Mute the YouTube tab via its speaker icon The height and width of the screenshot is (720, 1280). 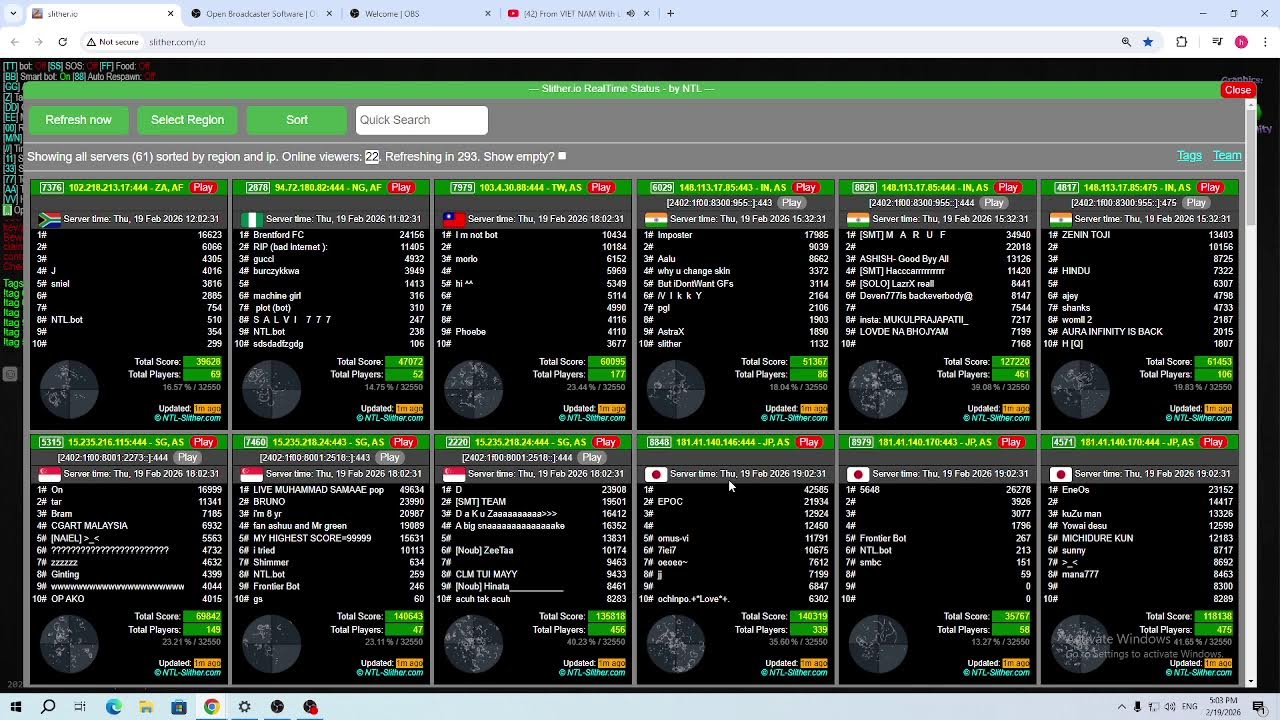pos(632,14)
